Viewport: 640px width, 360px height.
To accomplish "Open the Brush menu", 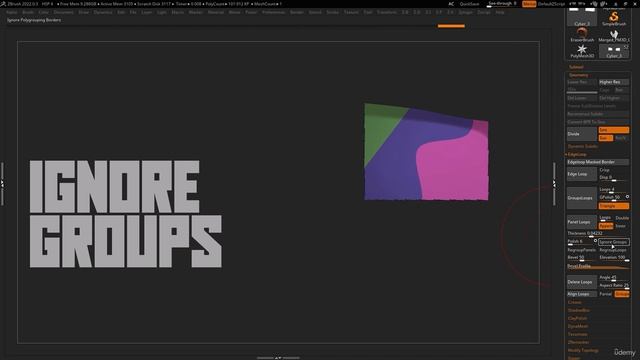I will pyautogui.click(x=28, y=12).
